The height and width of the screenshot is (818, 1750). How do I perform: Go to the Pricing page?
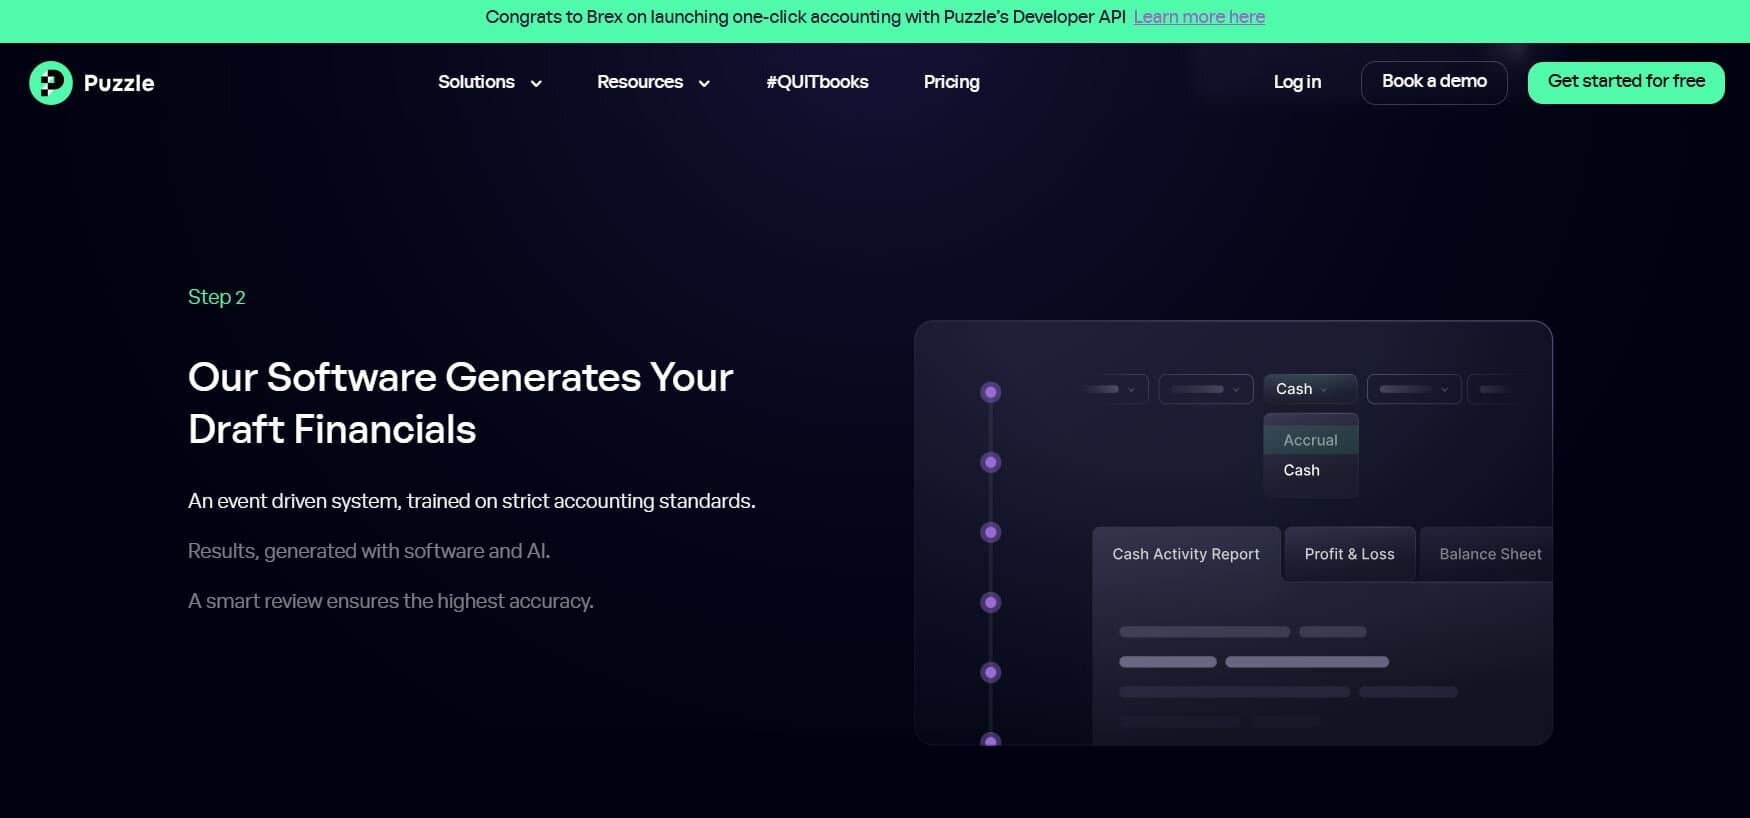click(x=951, y=82)
